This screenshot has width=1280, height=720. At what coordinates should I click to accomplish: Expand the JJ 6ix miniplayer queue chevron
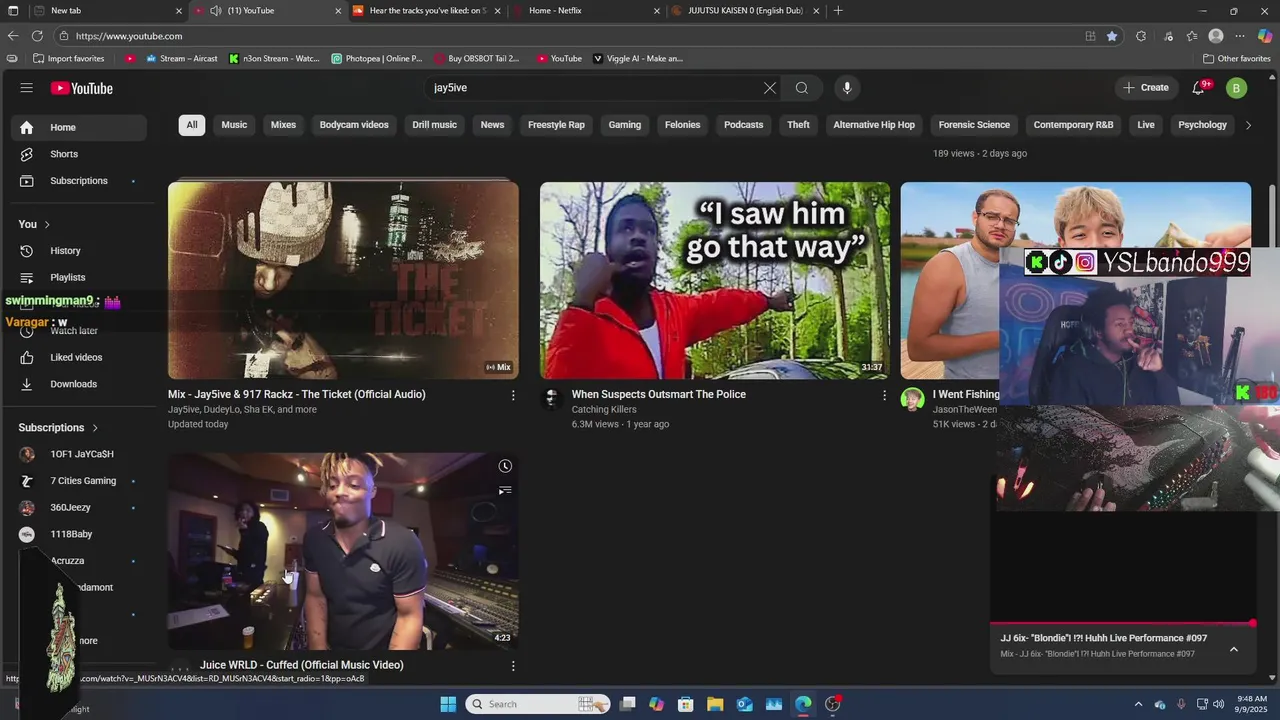[x=1234, y=649]
